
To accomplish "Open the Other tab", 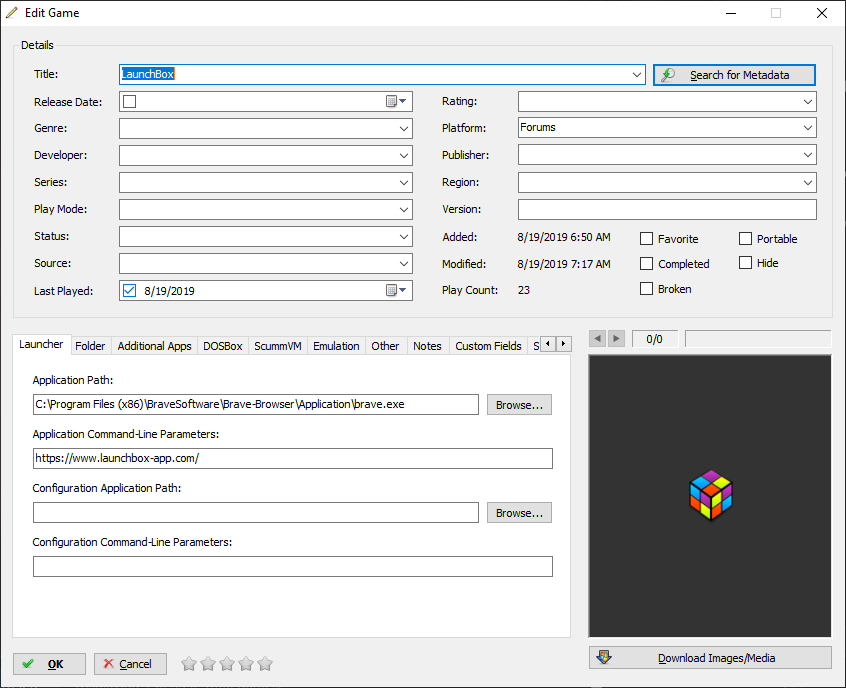I will point(385,346).
